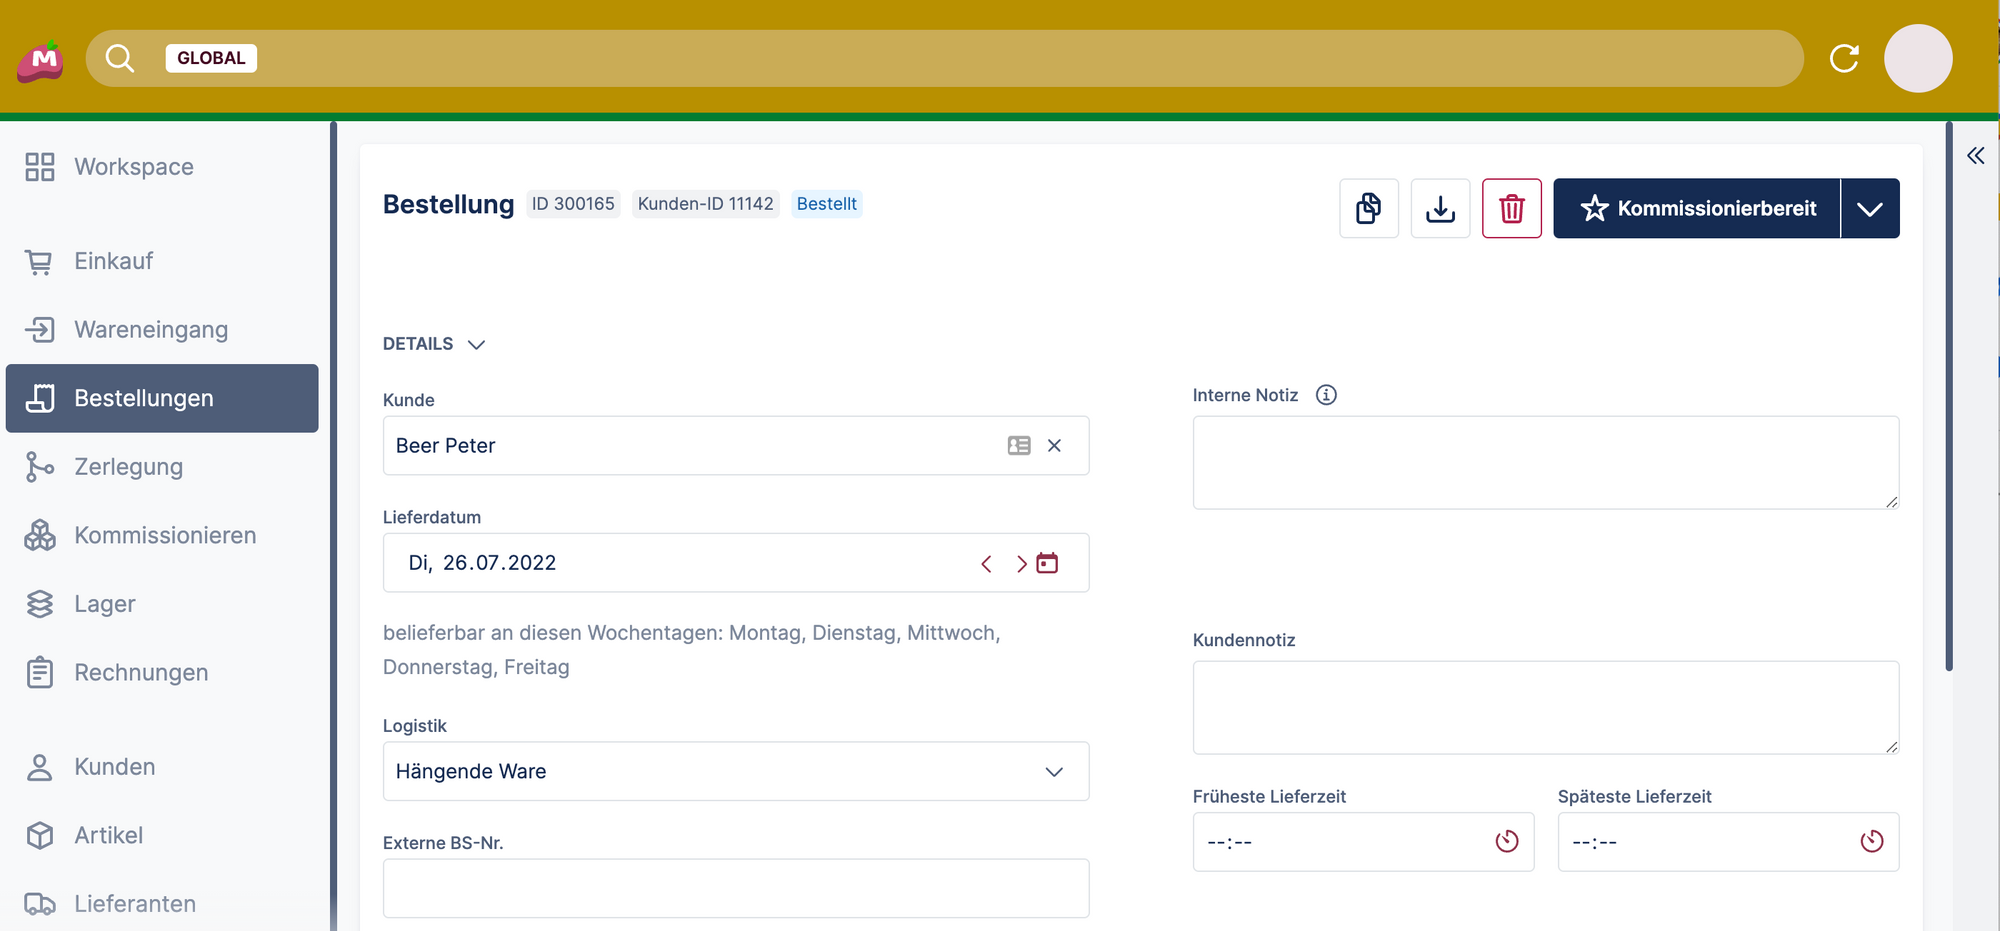The width and height of the screenshot is (2000, 931).
Task: Advance to next delivery date
Action: (x=1021, y=564)
